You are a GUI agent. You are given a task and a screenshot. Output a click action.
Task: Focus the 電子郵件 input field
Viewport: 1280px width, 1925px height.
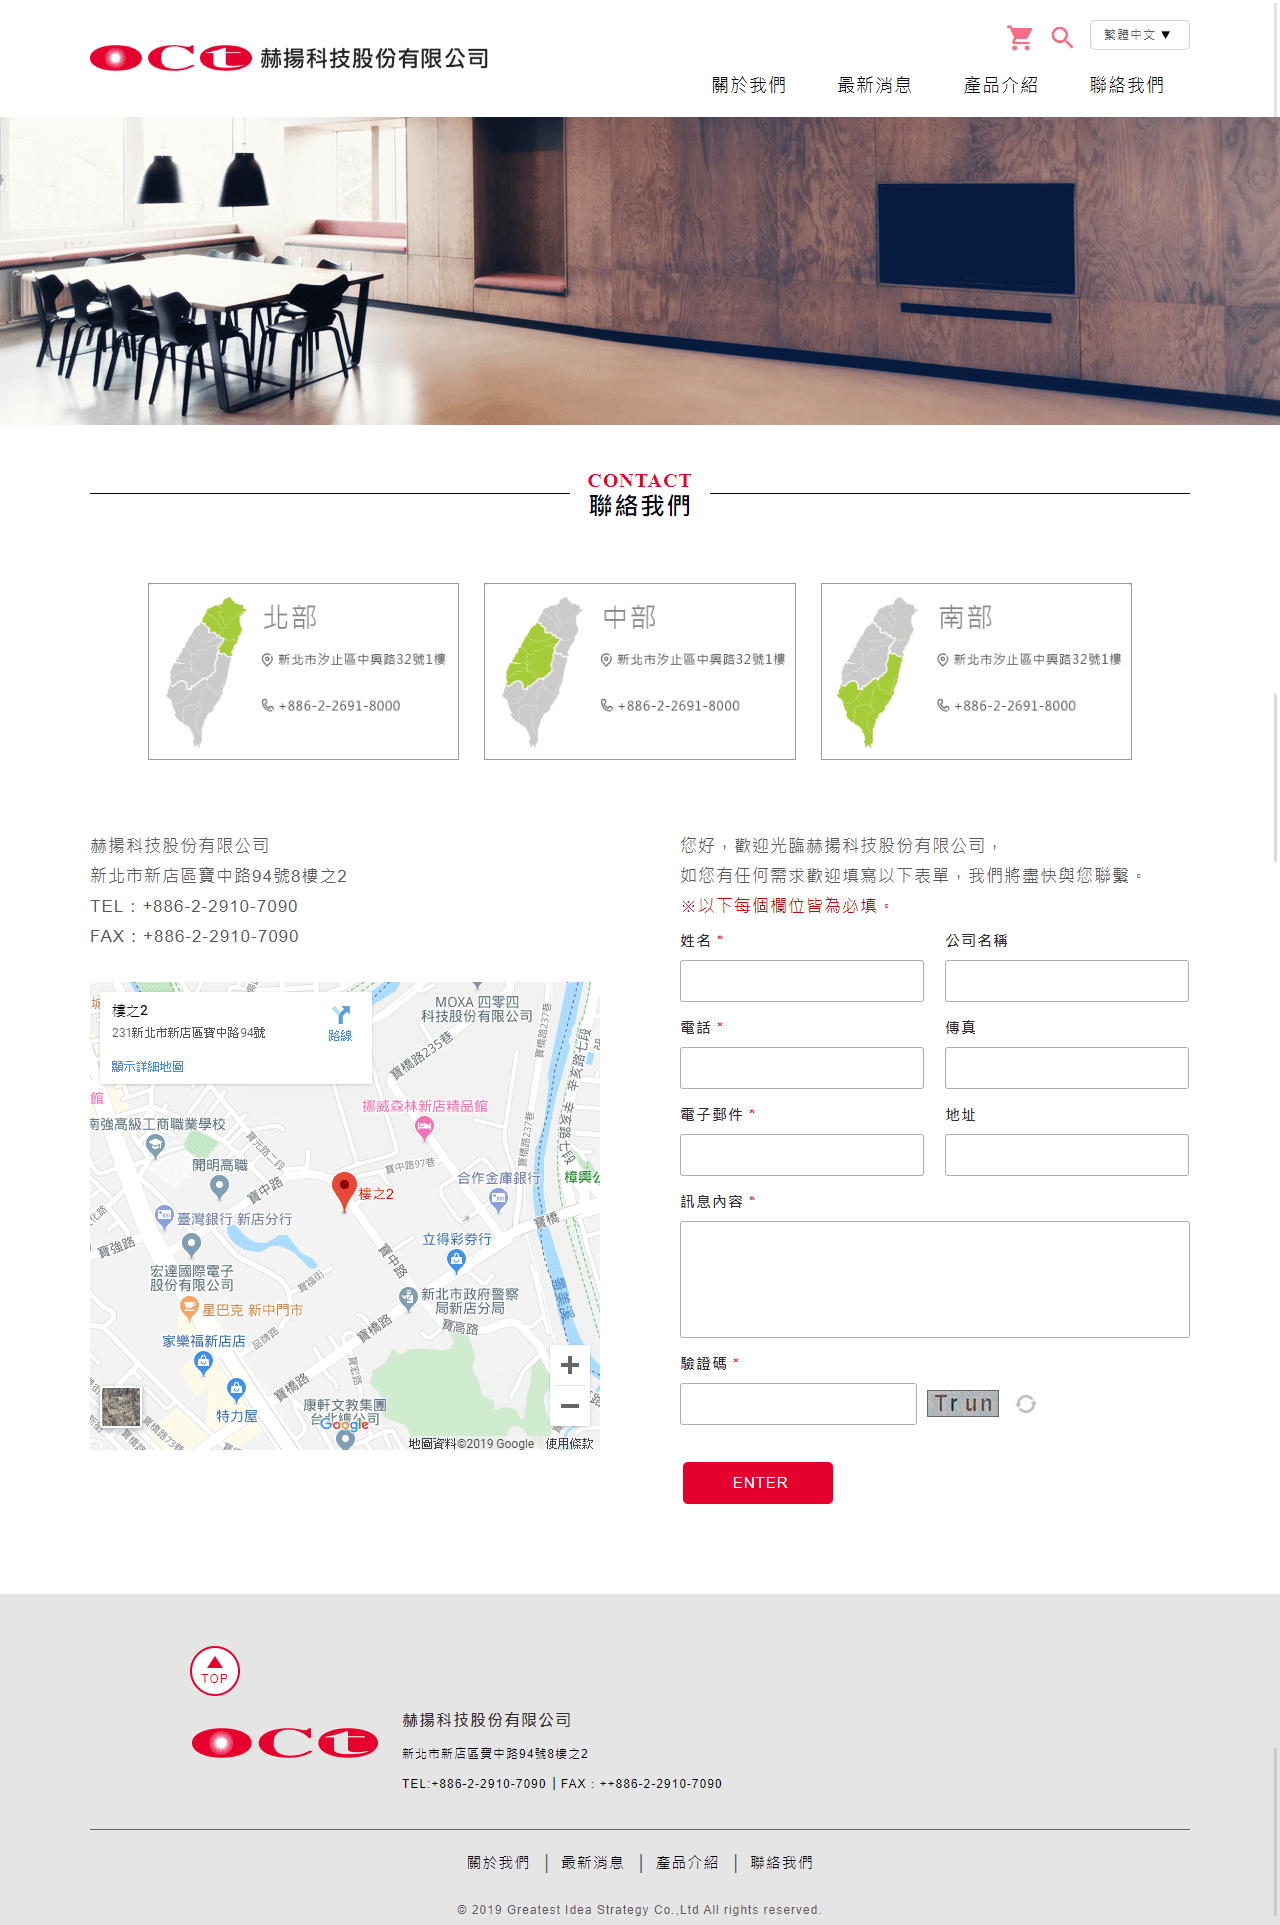point(802,1155)
